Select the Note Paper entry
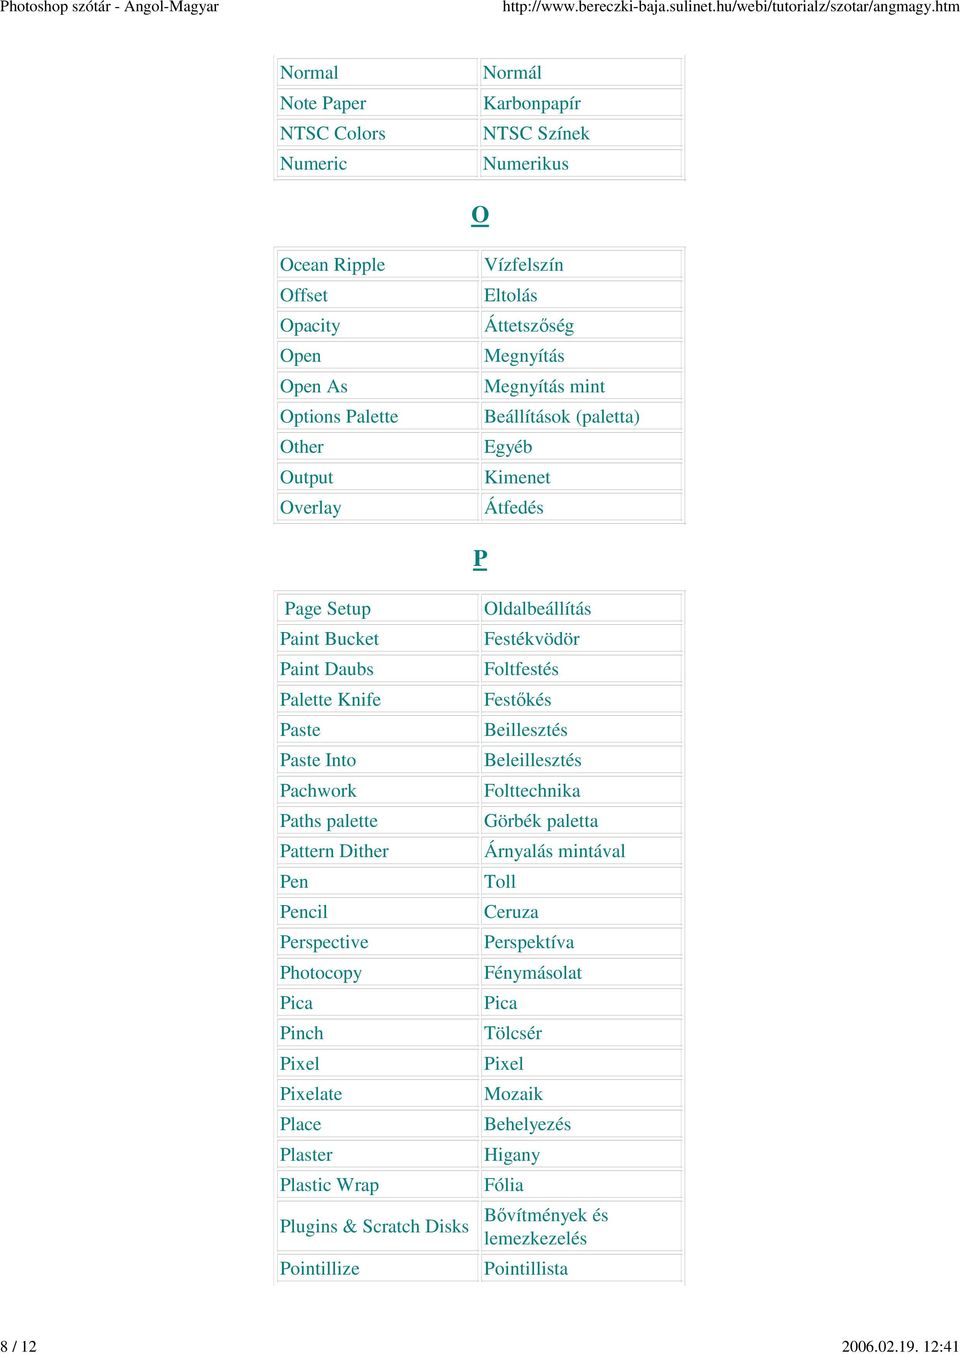Viewport: 960px width, 1354px height. [323, 104]
